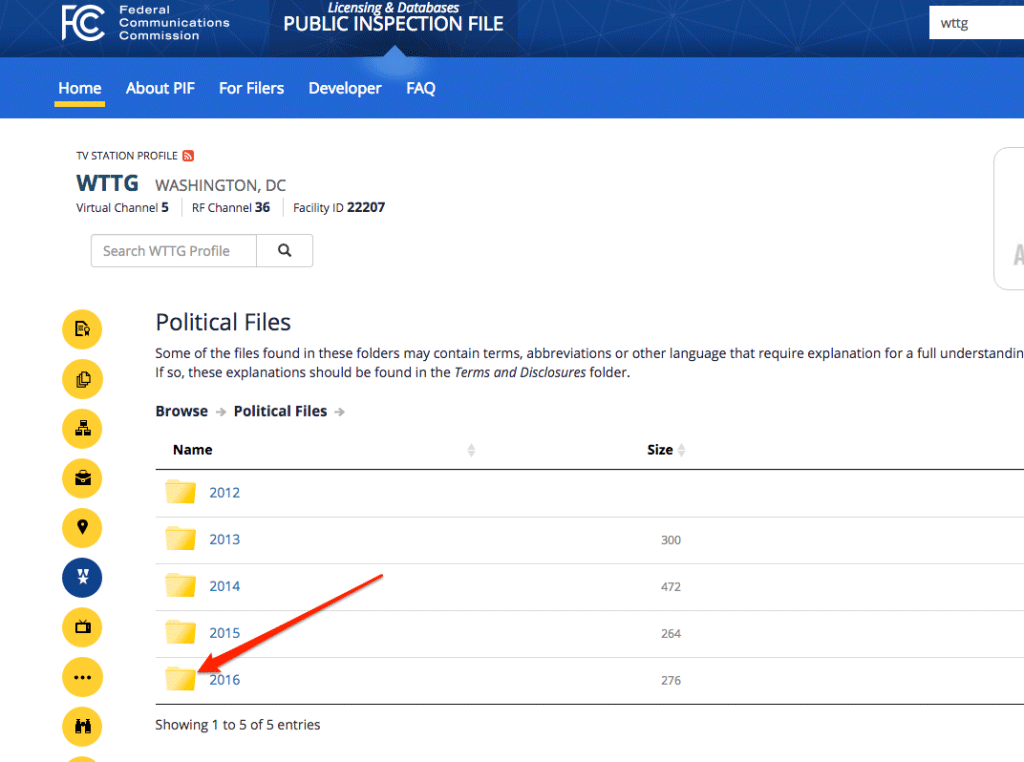1024x762 pixels.
Task: Open the Developer navigation item
Action: 345,88
